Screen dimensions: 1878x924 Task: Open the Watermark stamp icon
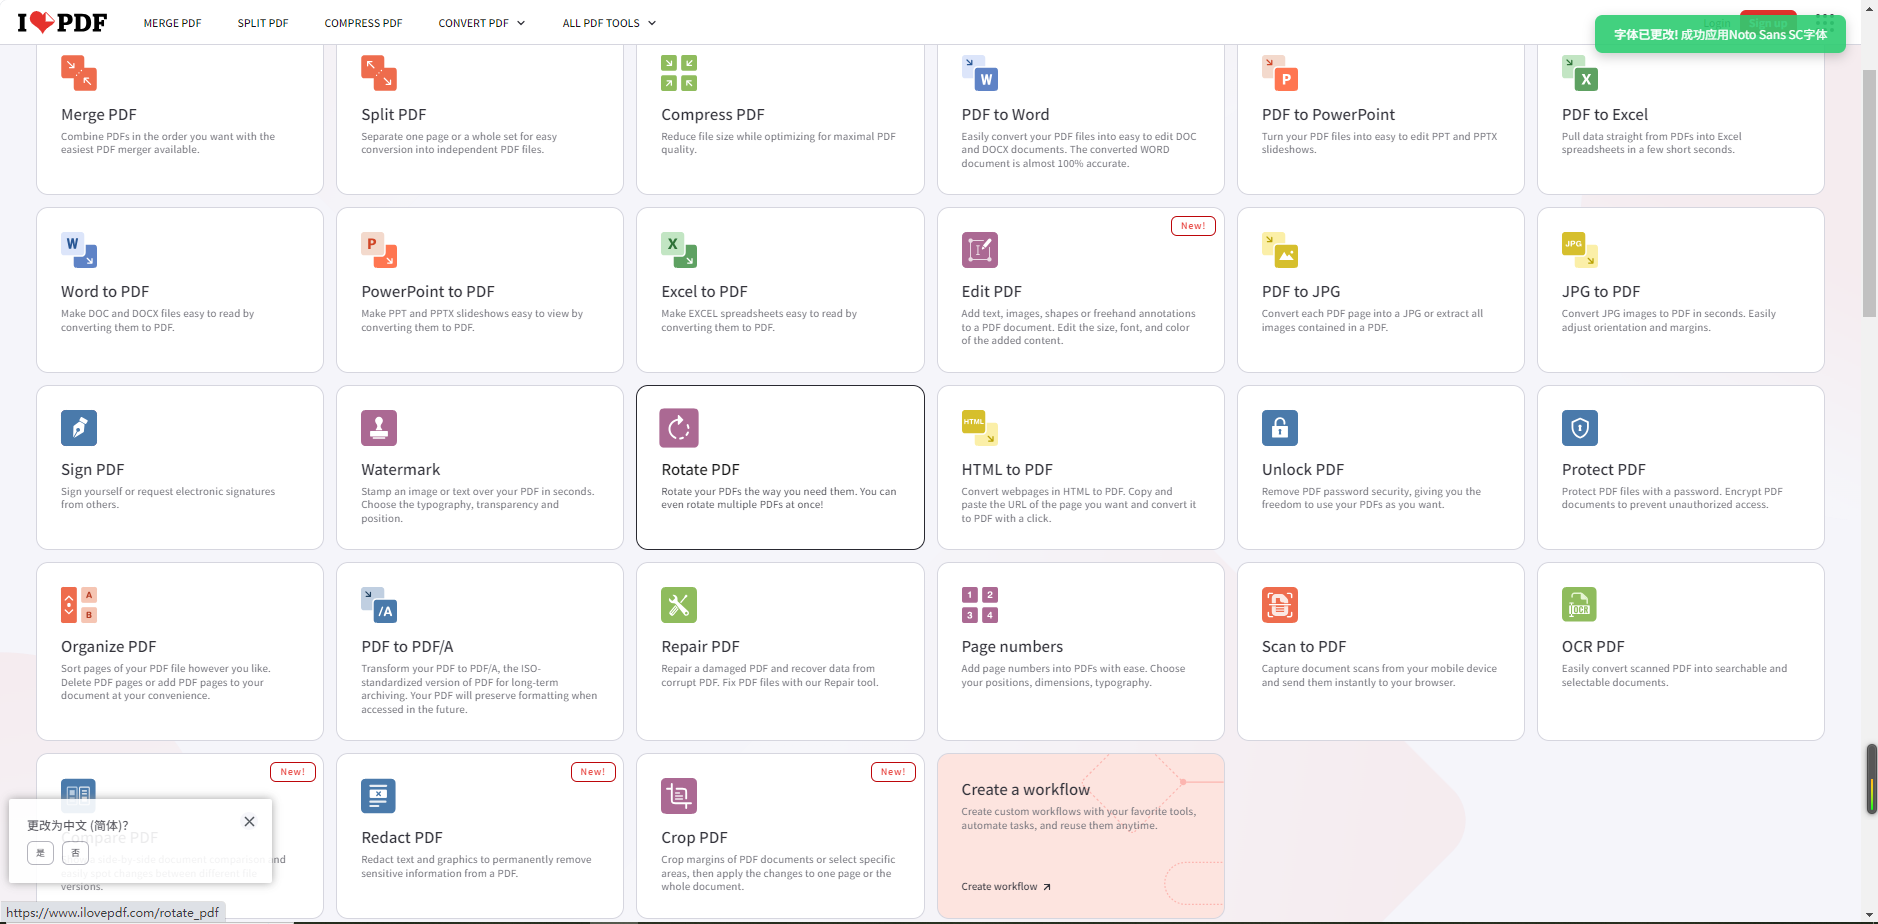pos(379,428)
